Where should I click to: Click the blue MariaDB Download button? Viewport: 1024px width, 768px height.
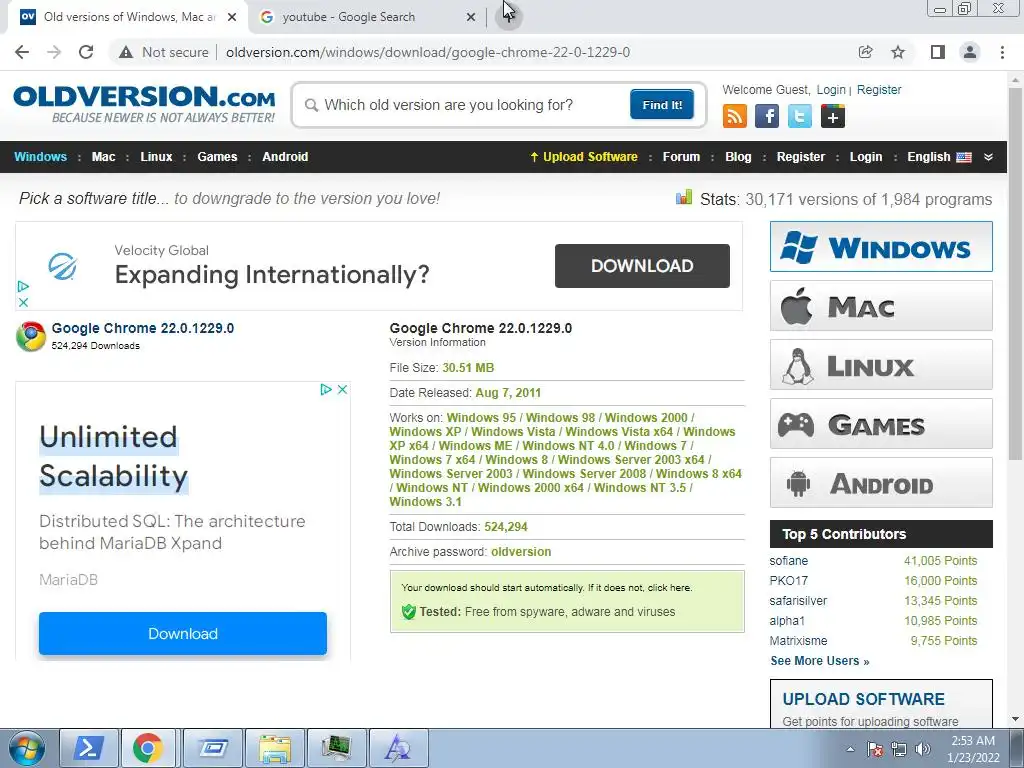[183, 633]
